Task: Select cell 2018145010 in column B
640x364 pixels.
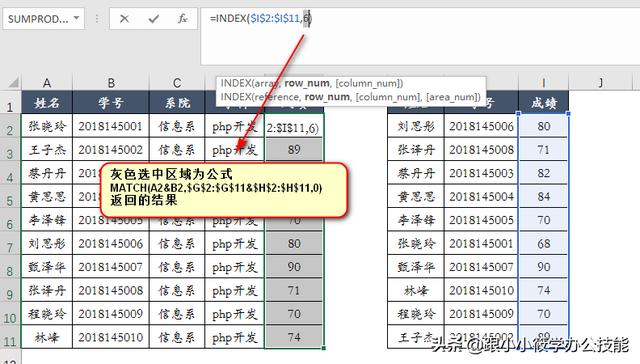Action: [x=111, y=337]
